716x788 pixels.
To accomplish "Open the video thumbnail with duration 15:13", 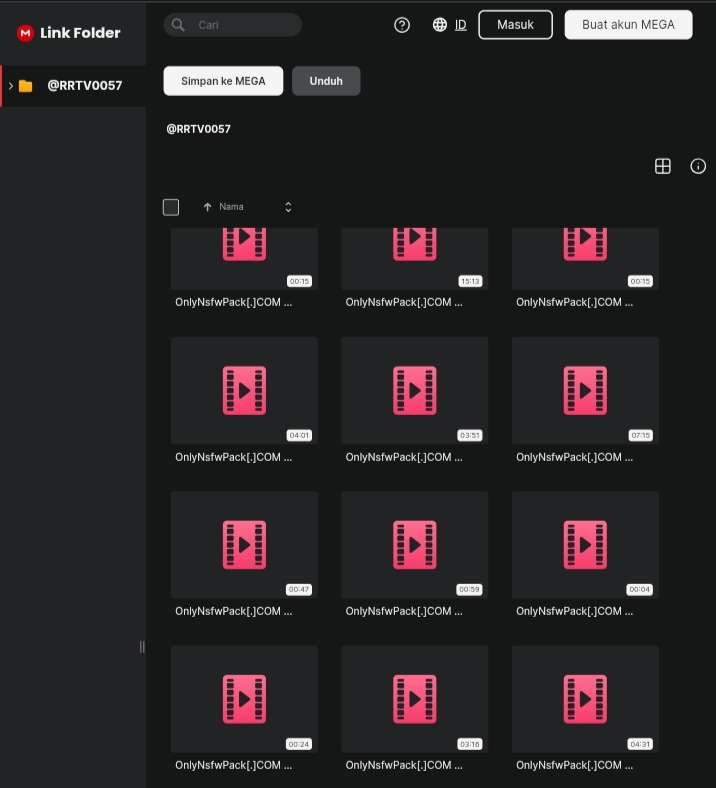I will (415, 258).
